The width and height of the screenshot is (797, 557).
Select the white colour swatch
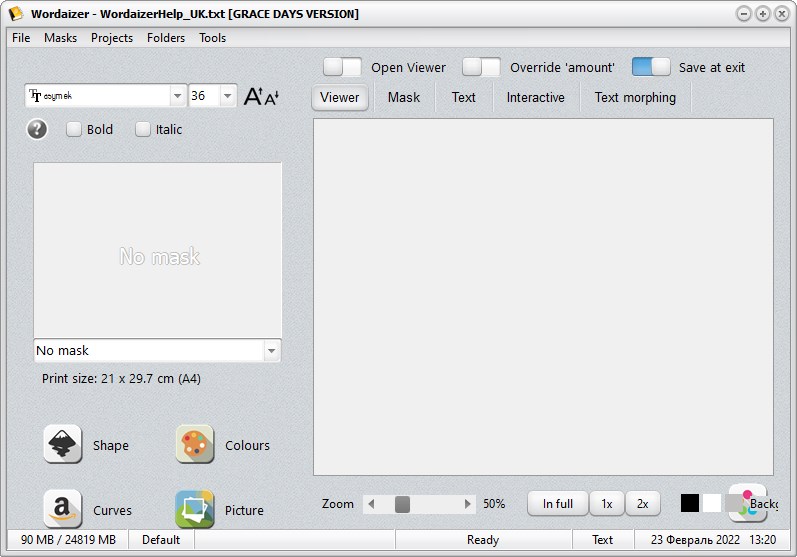712,503
